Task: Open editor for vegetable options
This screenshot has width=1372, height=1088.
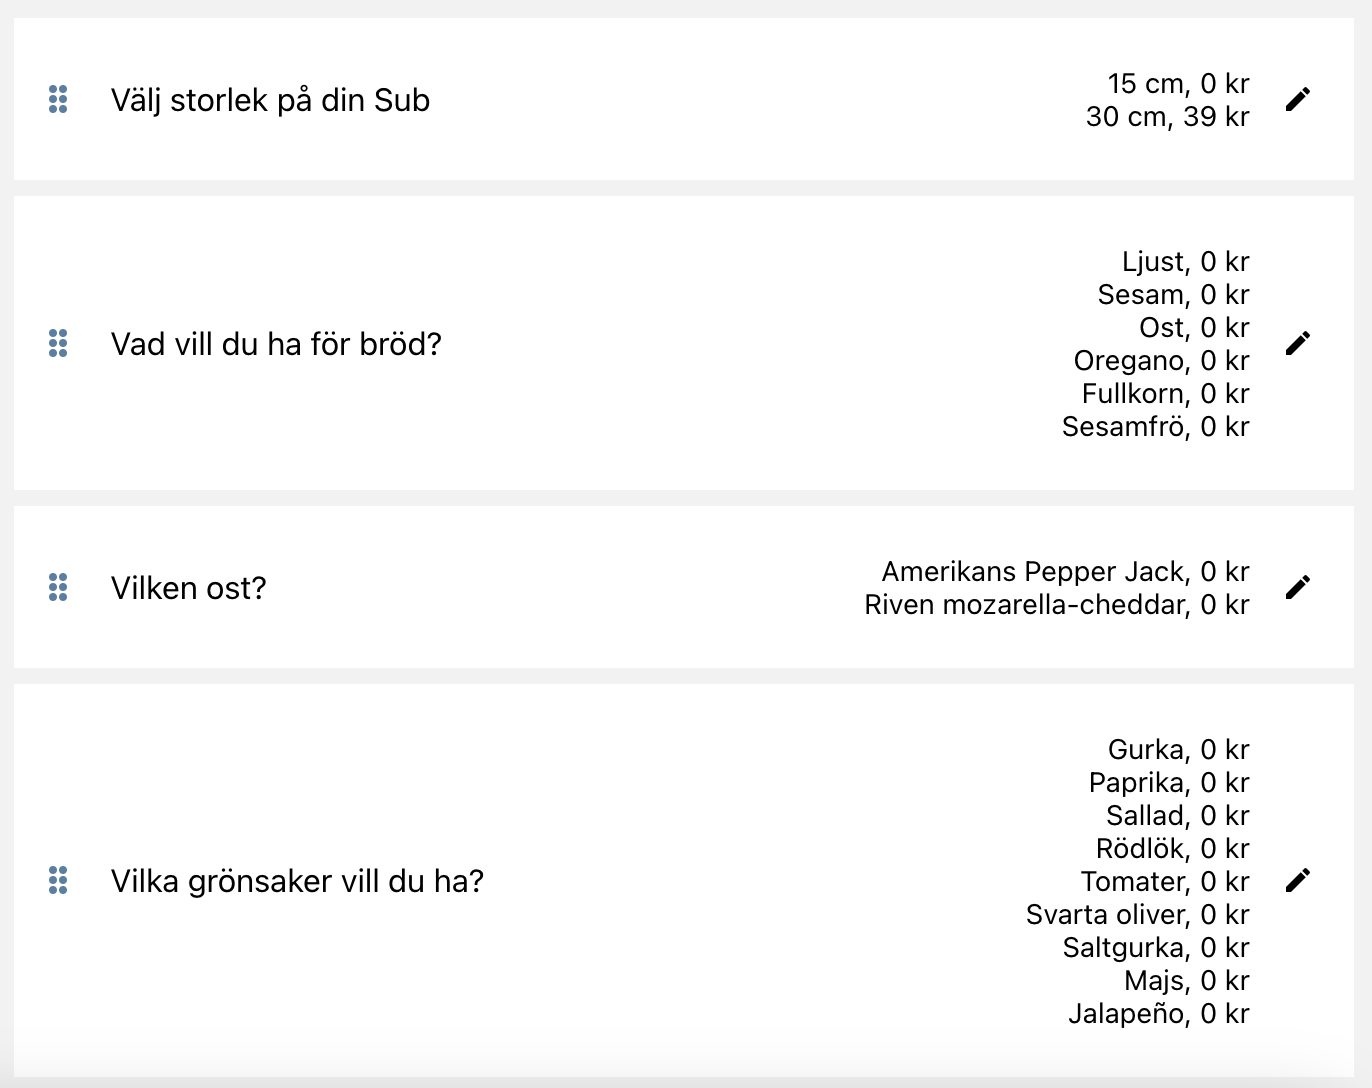Action: coord(1297,880)
